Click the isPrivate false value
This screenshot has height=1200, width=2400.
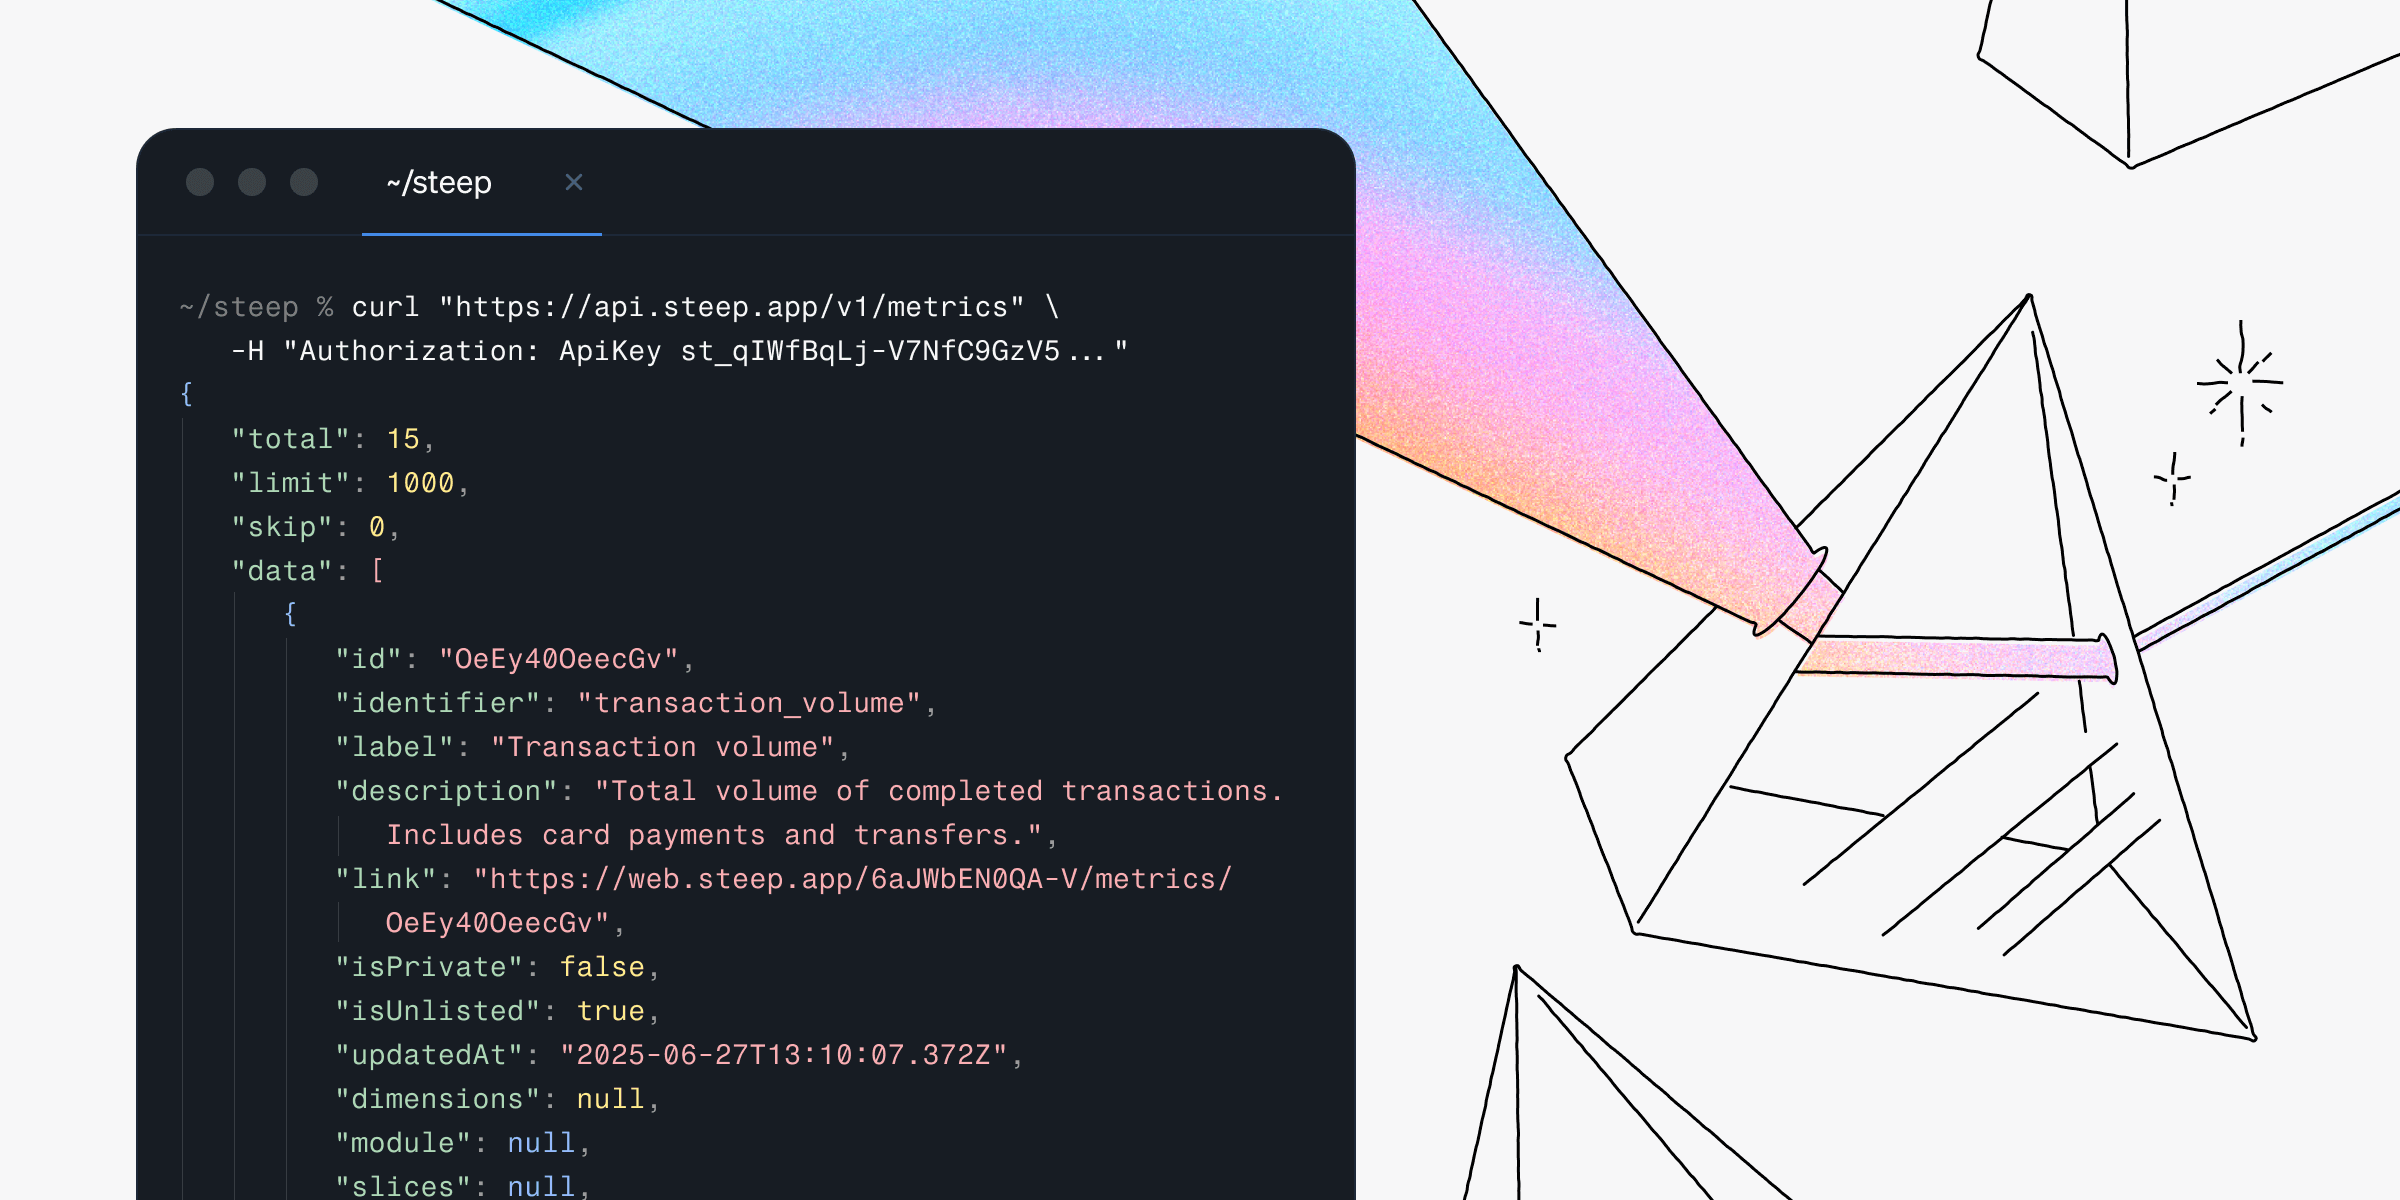[x=602, y=967]
